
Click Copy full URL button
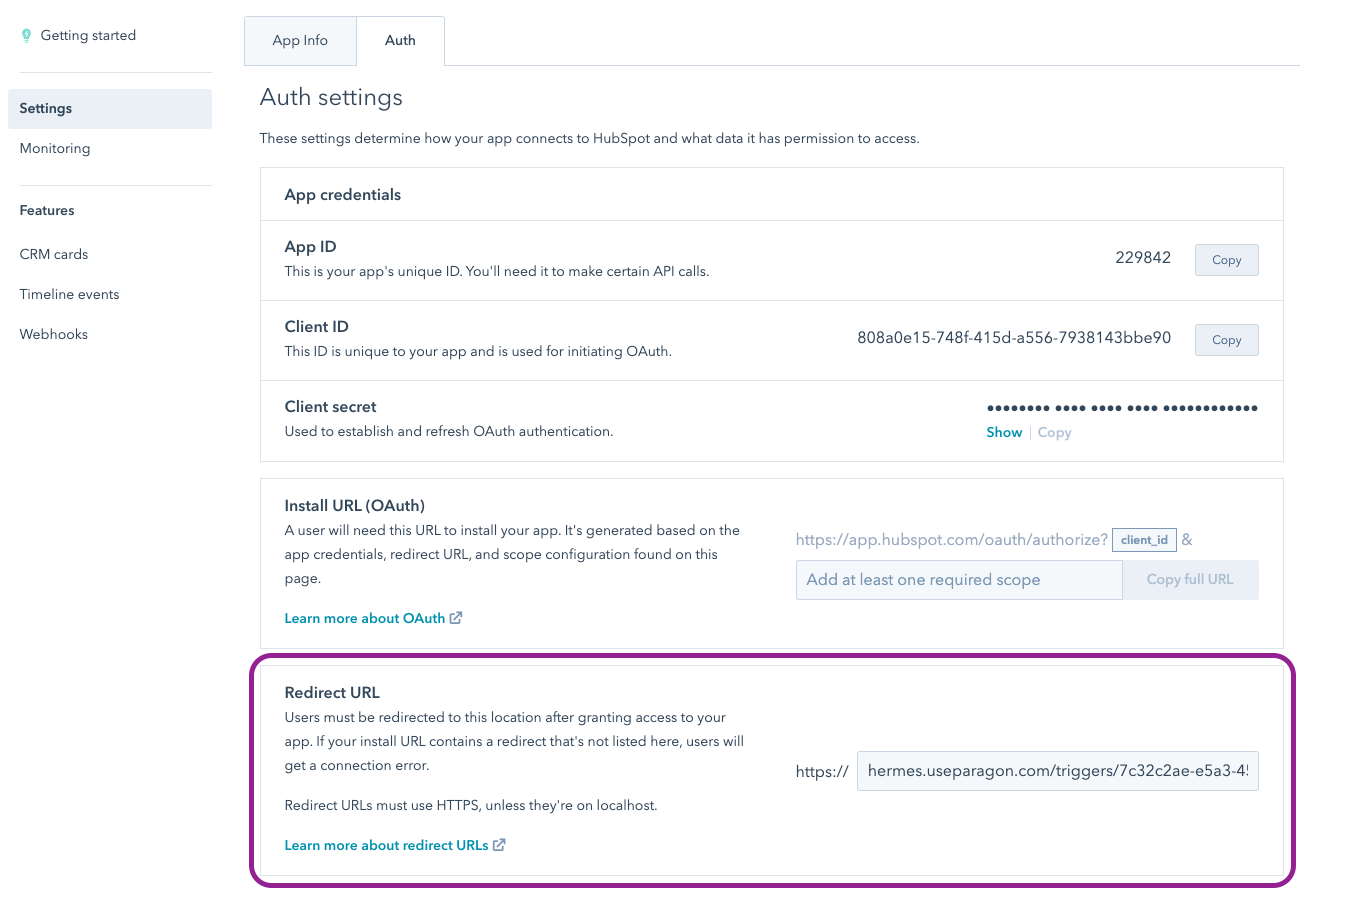point(1190,580)
